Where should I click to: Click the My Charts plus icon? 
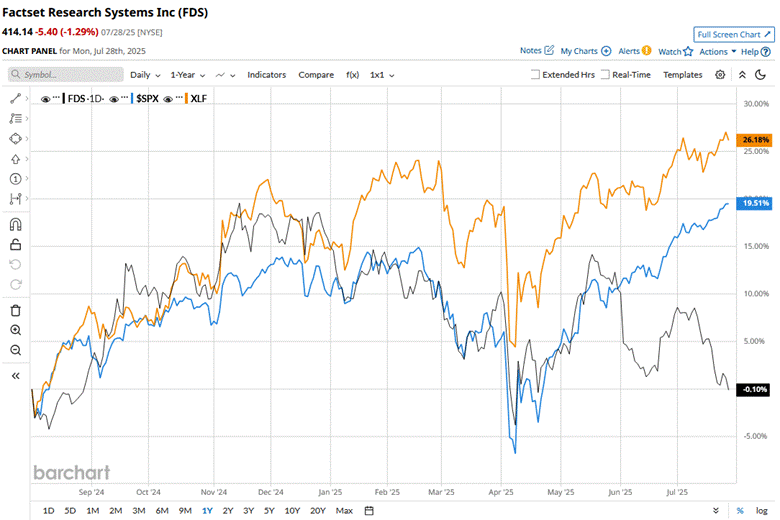tap(606, 51)
